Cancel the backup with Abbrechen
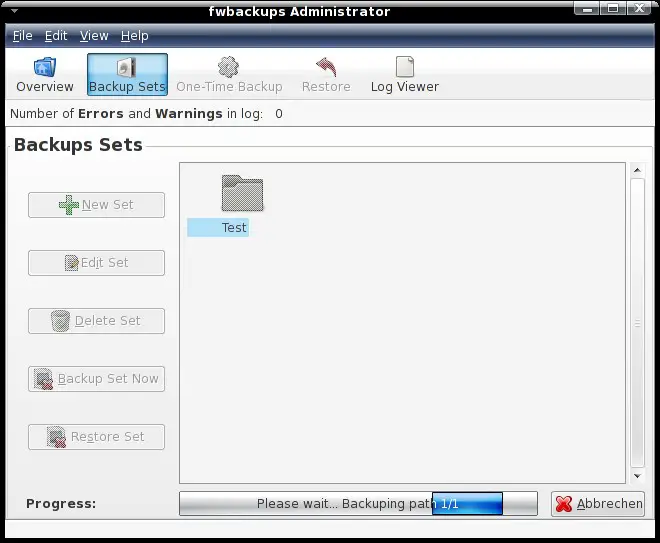 coord(598,504)
